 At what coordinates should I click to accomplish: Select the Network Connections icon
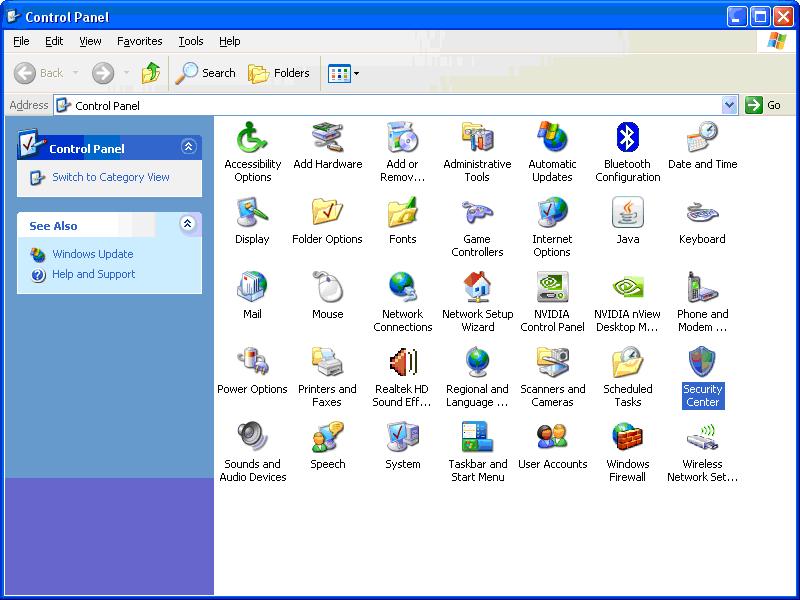(403, 302)
